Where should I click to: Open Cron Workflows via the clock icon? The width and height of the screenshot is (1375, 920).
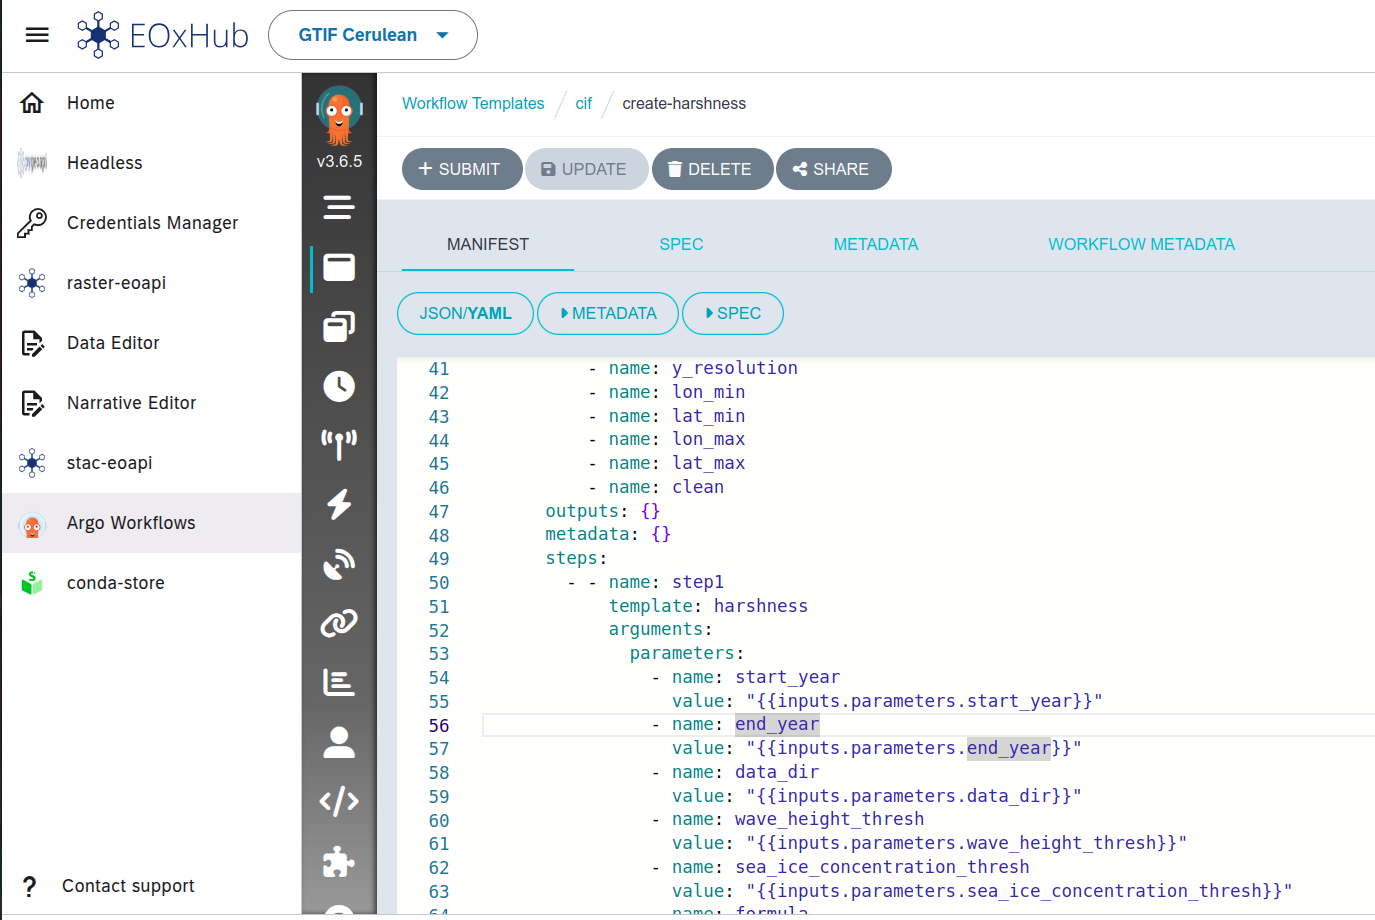point(339,385)
